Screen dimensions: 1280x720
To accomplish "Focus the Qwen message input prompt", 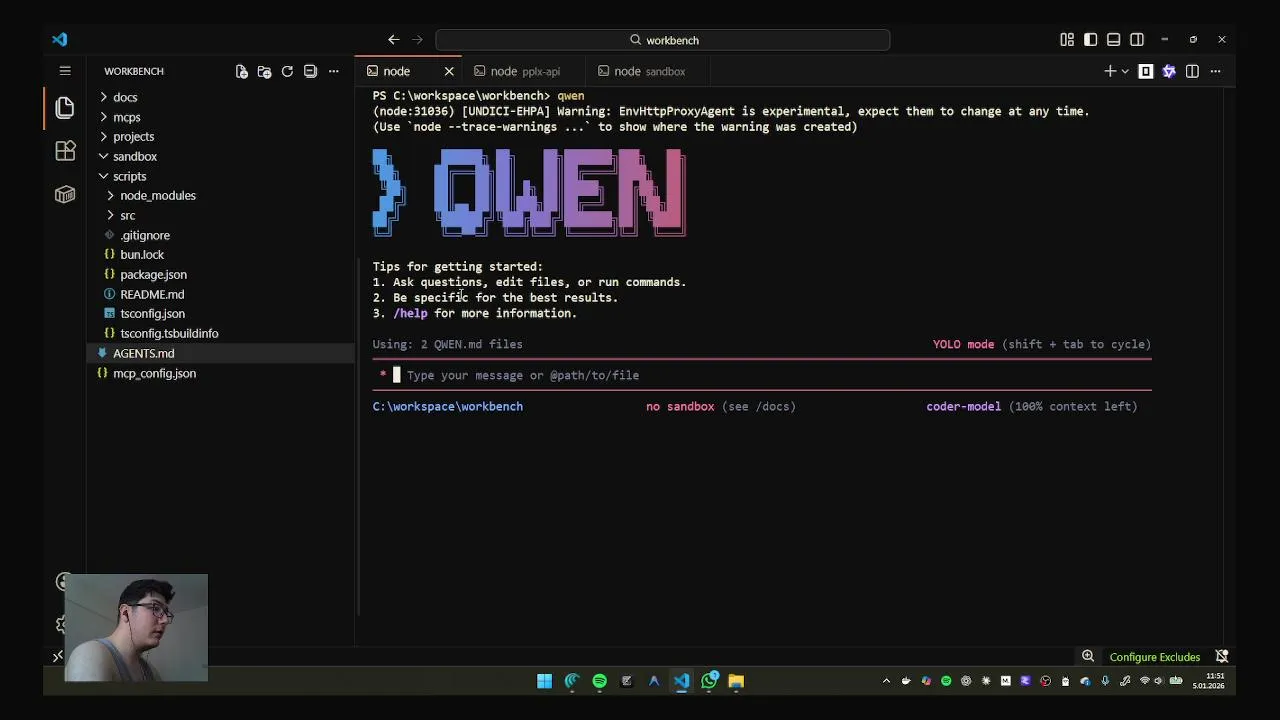I will pos(762,375).
